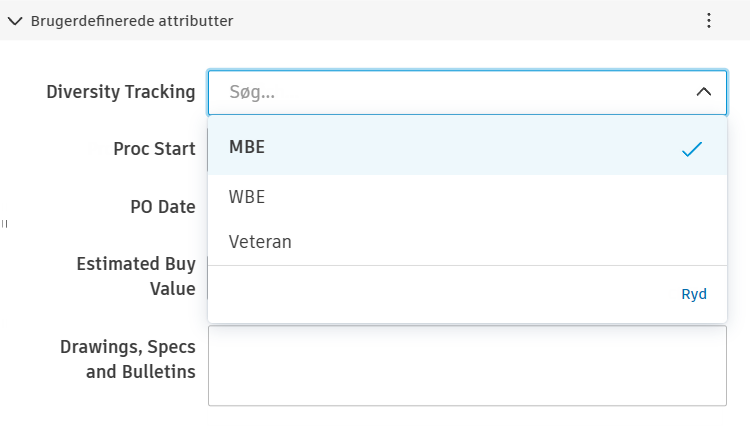Choose WBE from the dropdown list
The height and width of the screenshot is (436, 750).
click(x=247, y=197)
